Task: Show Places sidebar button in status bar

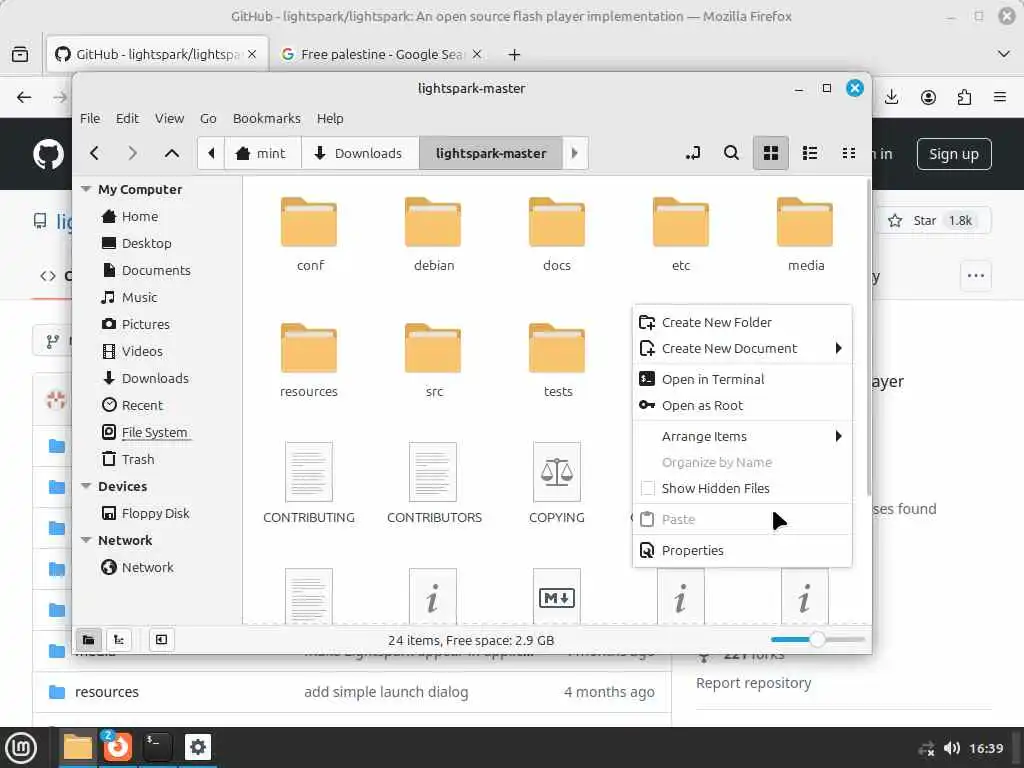Action: point(89,639)
